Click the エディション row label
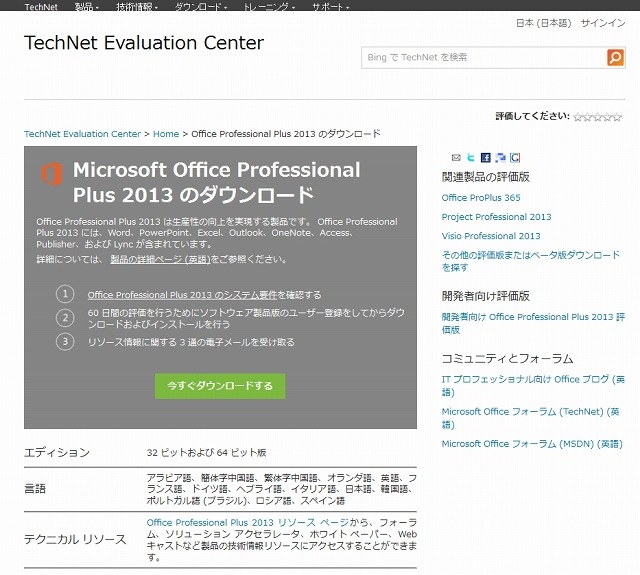 point(57,452)
